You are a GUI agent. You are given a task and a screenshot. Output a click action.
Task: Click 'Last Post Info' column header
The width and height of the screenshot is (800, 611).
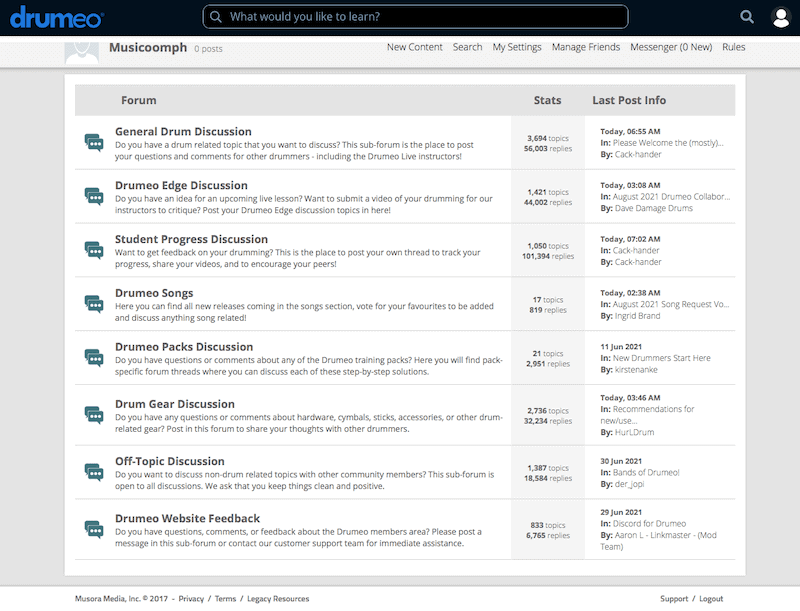(x=629, y=100)
